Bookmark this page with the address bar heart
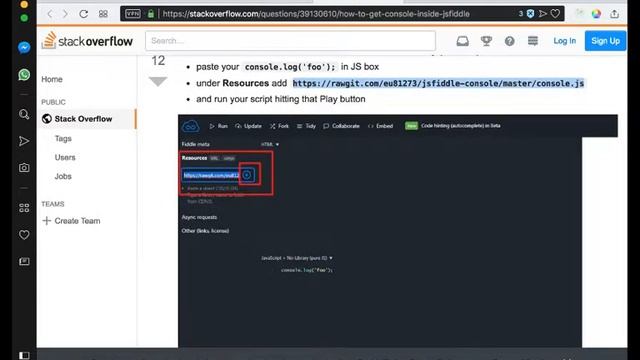Image resolution: width=640 pixels, height=360 pixels. click(555, 13)
